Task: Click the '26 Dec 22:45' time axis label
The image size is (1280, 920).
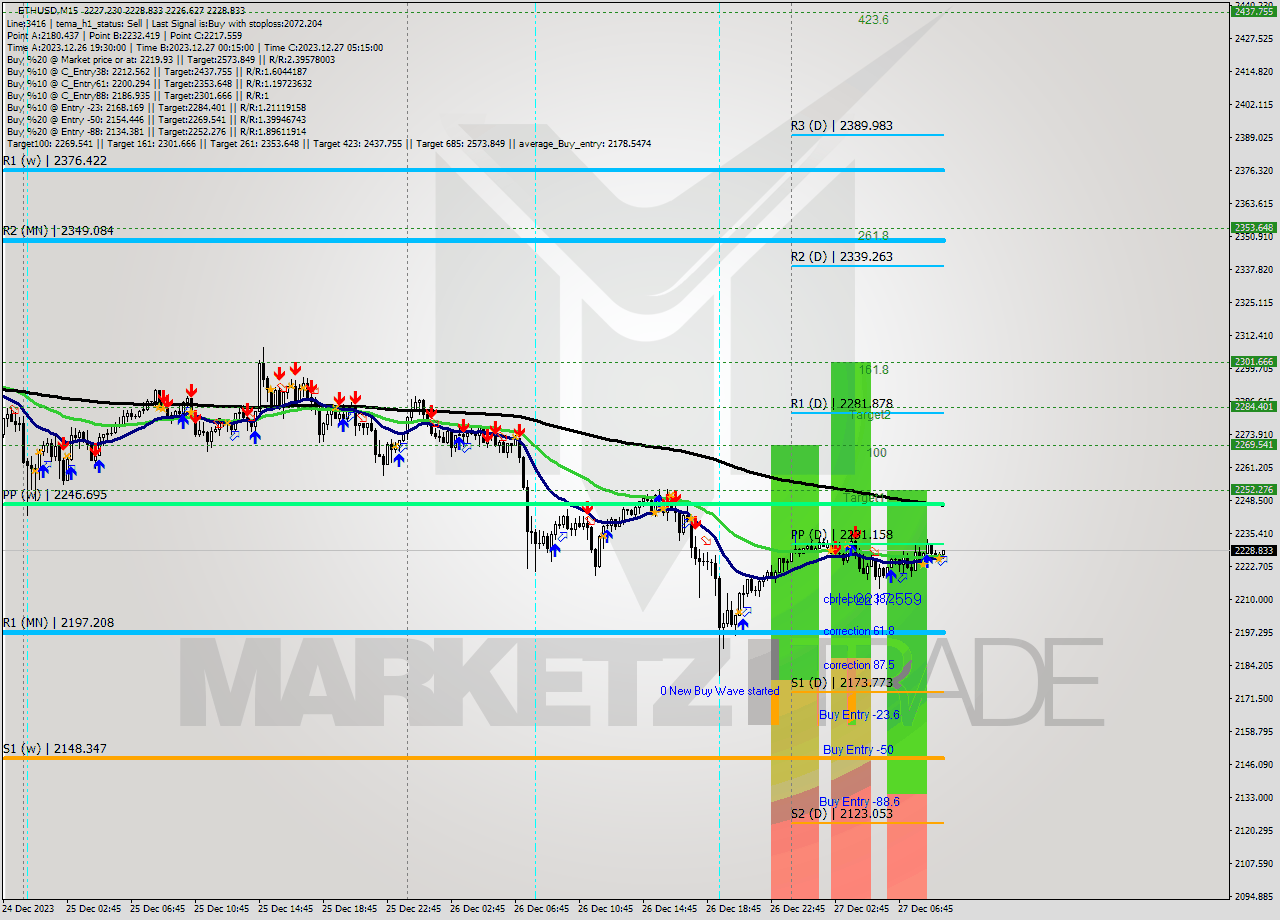Action: 800,909
